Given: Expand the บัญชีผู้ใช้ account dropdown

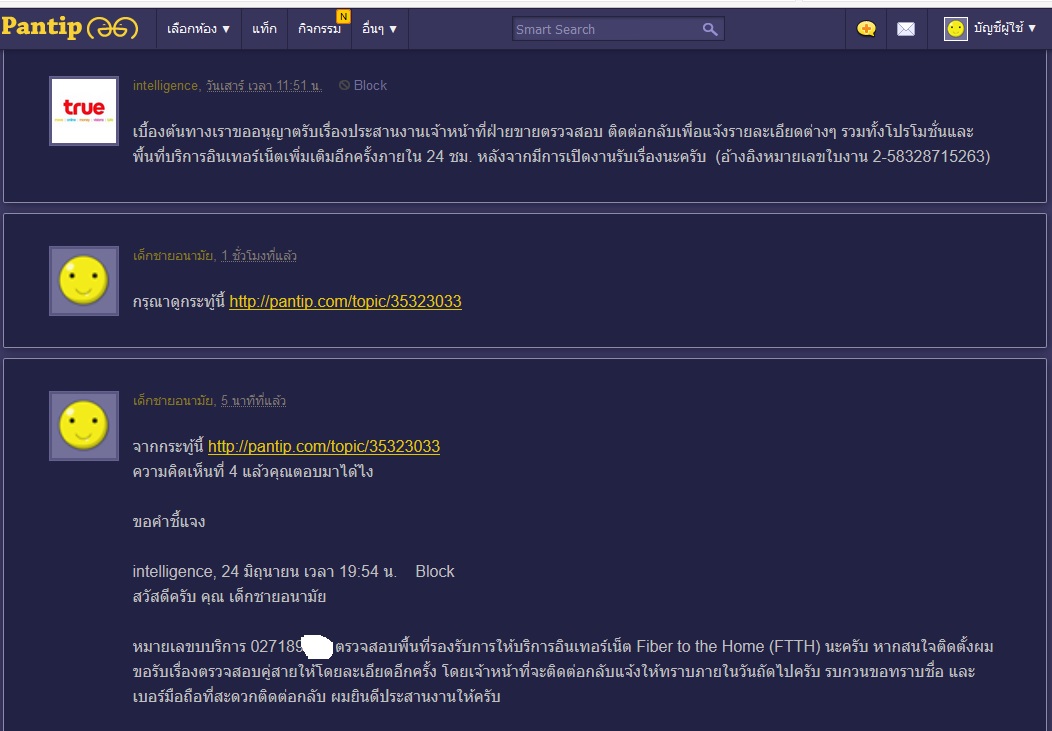Looking at the screenshot, I should click(1005, 28).
